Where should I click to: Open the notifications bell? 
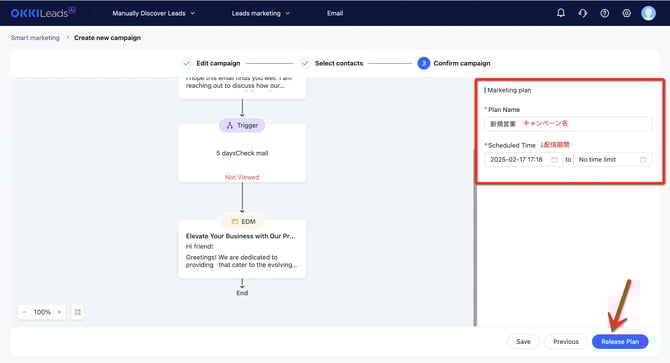561,13
